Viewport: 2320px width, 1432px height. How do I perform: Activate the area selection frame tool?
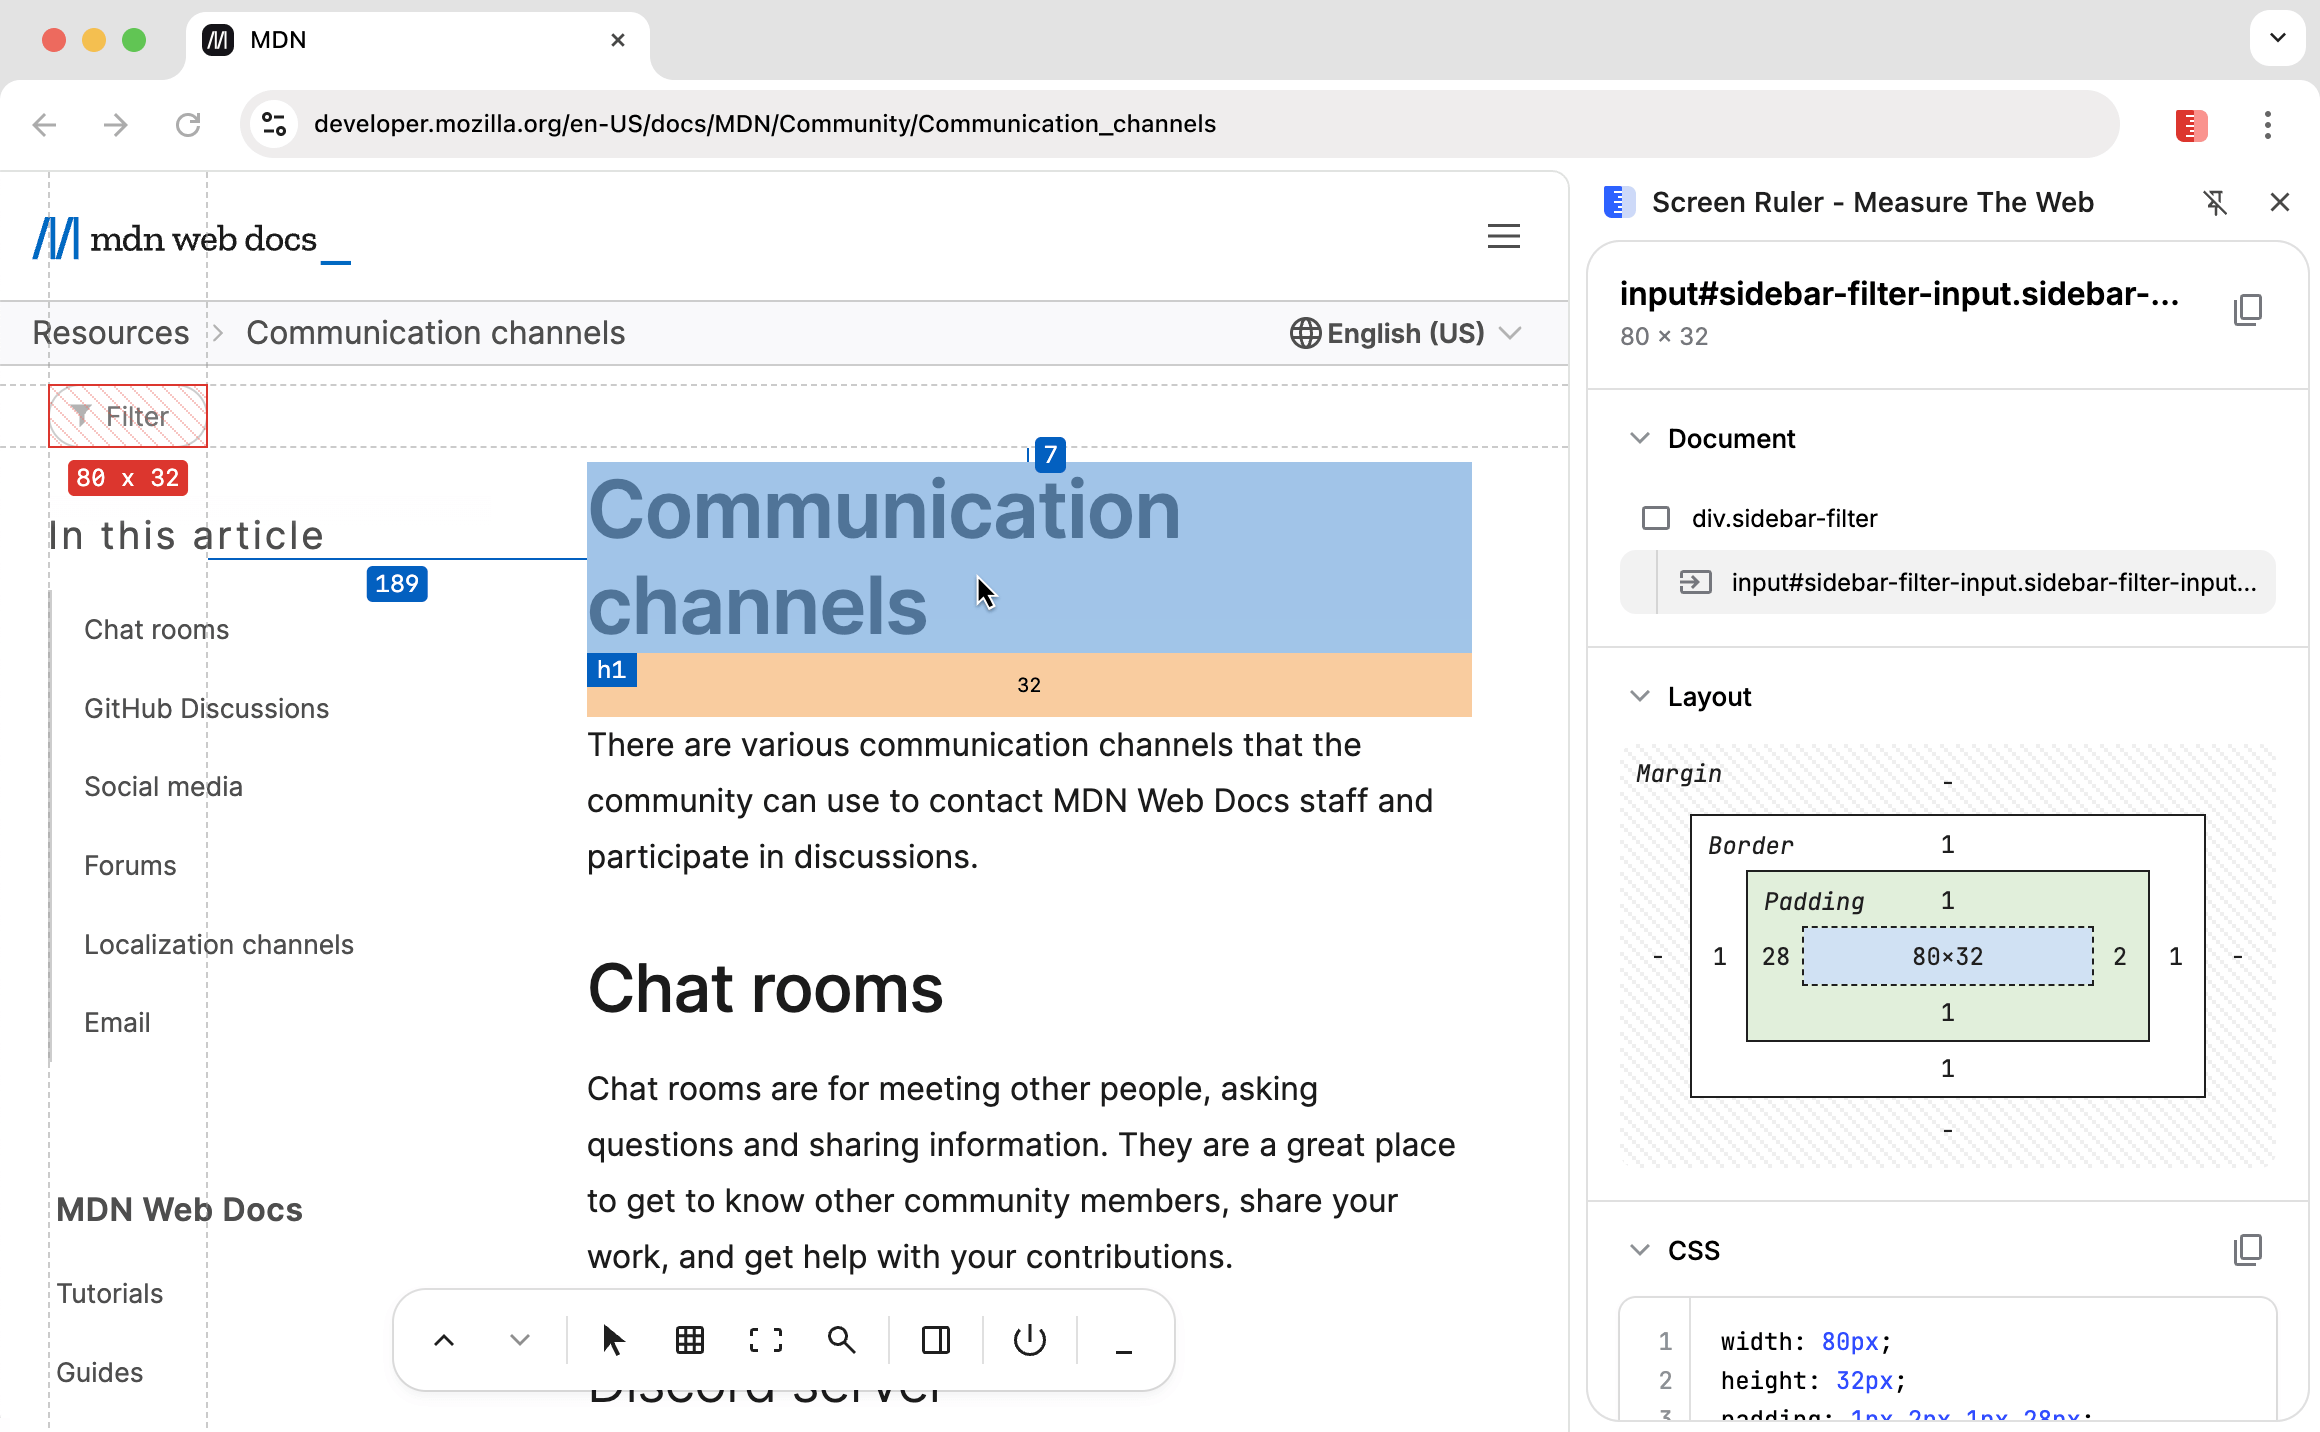click(x=766, y=1340)
